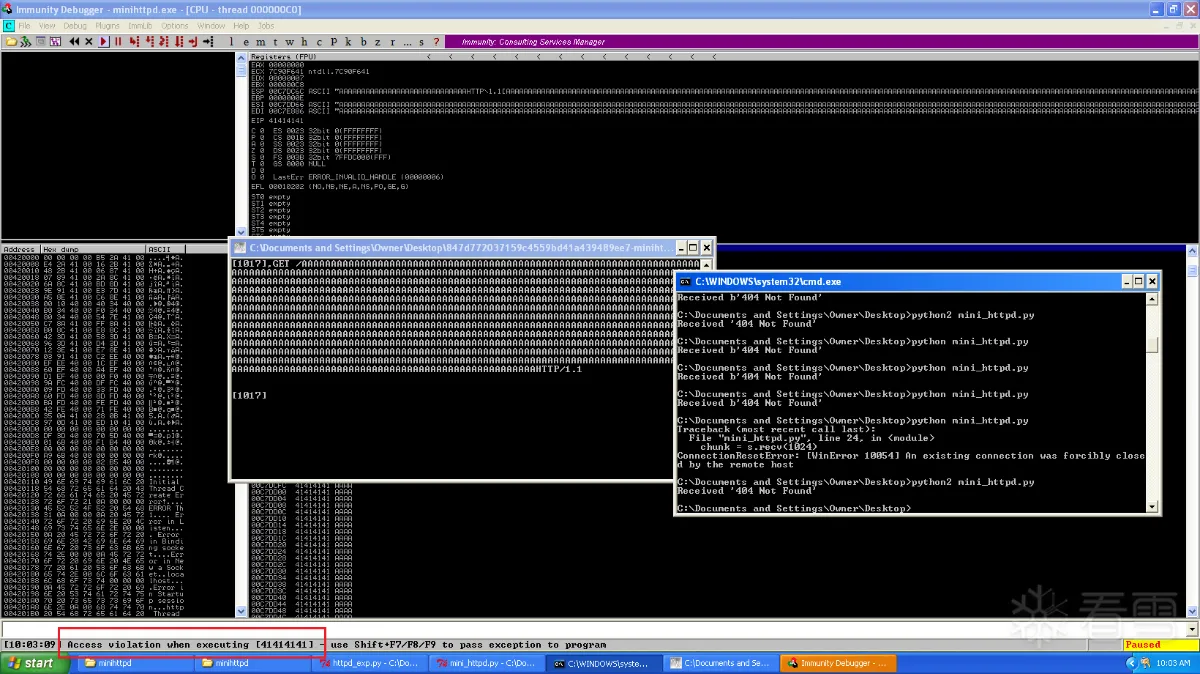Click the 'z' toolbar button
The width and height of the screenshot is (1200, 674).
point(377,41)
